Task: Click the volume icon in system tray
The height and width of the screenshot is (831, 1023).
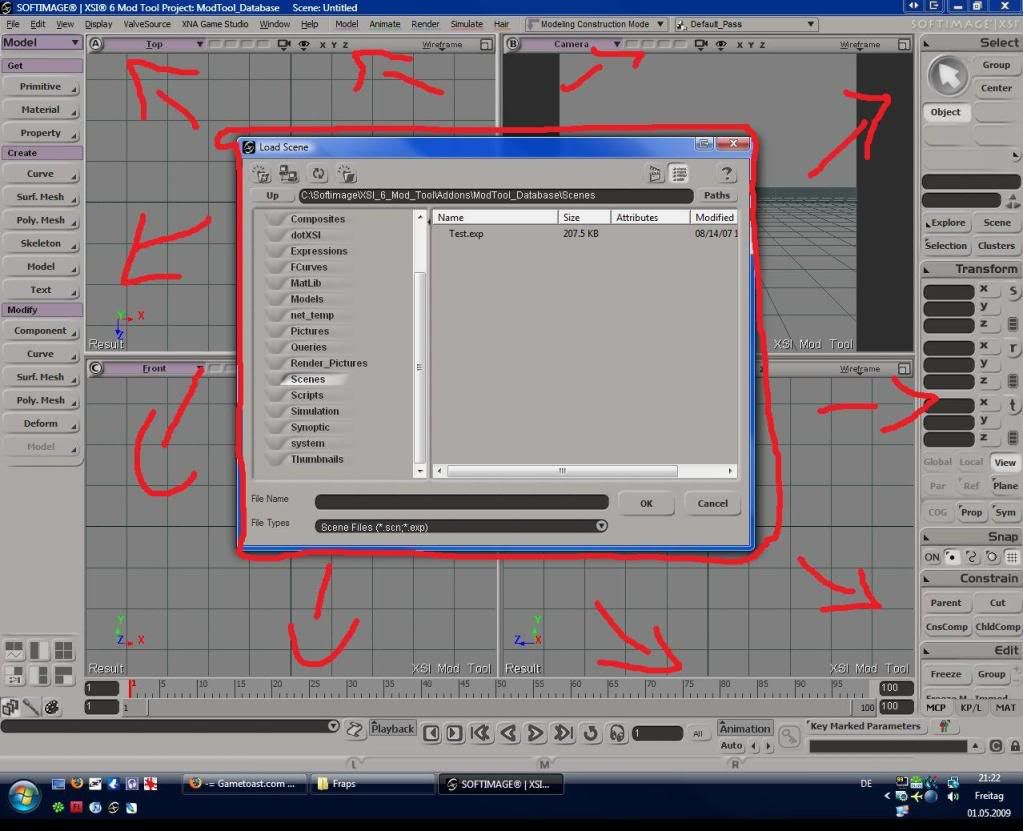Action: pos(953,796)
